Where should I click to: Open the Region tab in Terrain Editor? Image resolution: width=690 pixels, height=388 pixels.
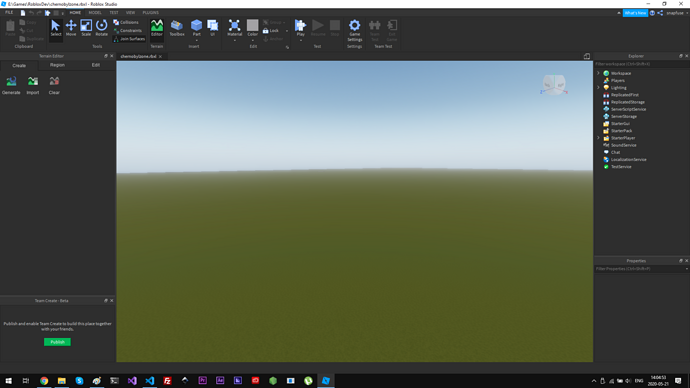(x=57, y=65)
